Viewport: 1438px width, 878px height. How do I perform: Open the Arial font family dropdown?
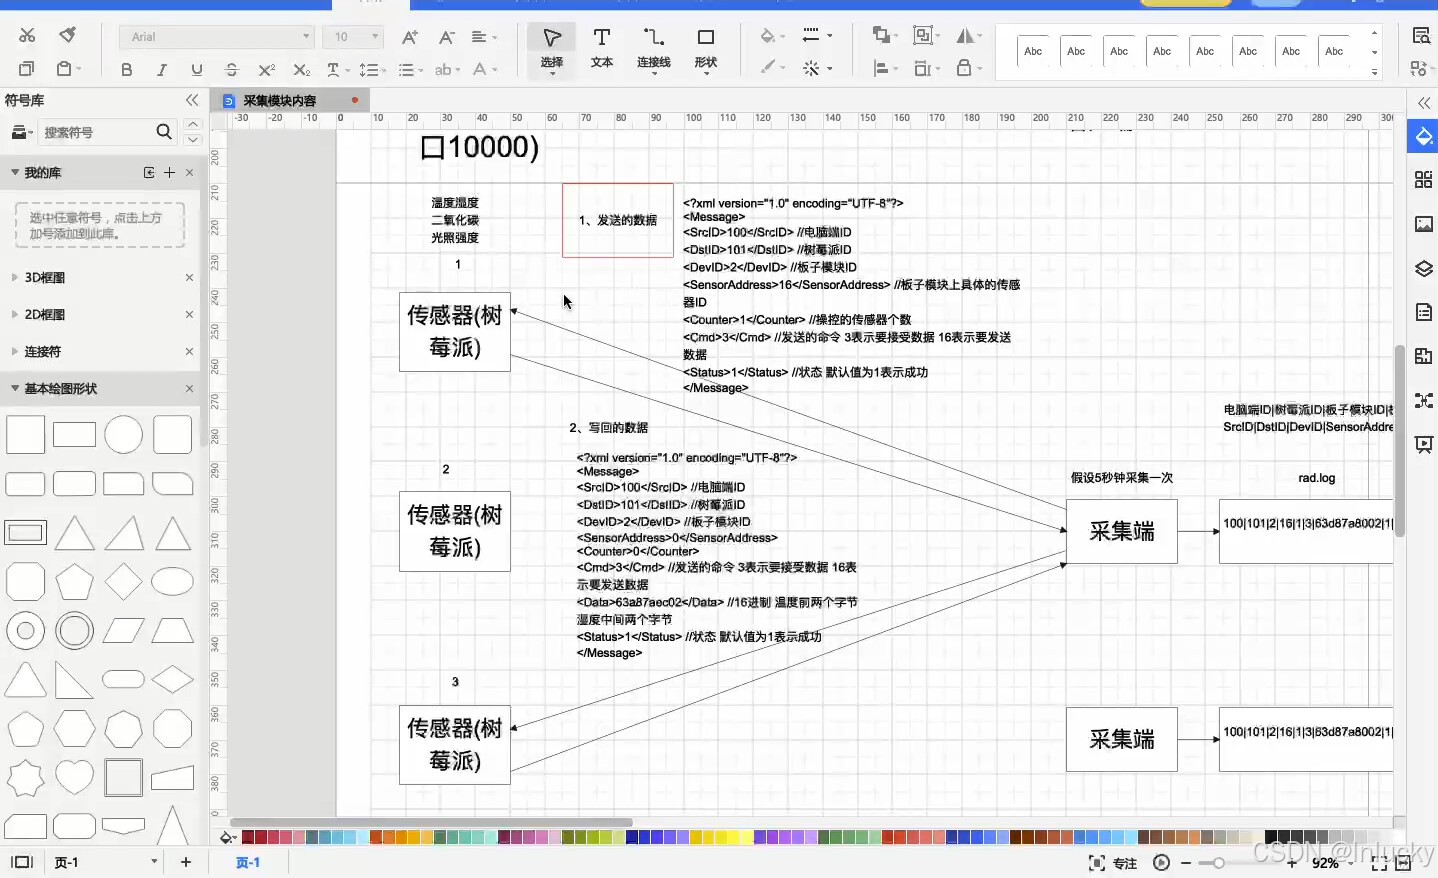(x=217, y=37)
